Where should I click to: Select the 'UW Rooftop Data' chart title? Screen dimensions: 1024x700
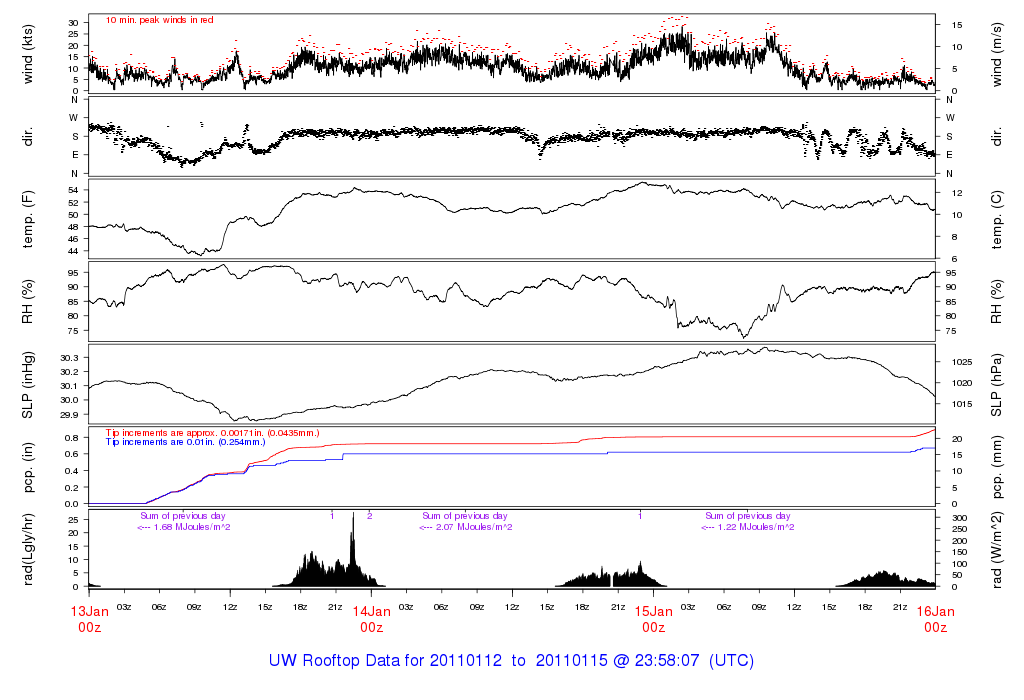[511, 660]
